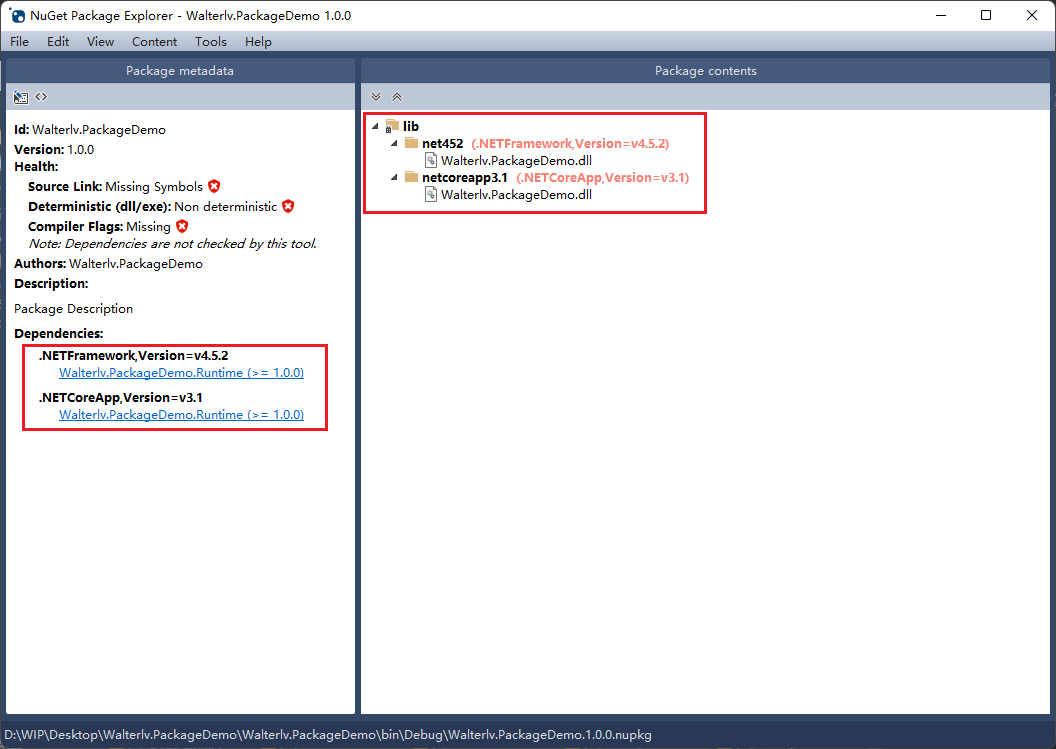The height and width of the screenshot is (749, 1056).
Task: Expand all package contents with double-down chevron
Action: point(376,96)
